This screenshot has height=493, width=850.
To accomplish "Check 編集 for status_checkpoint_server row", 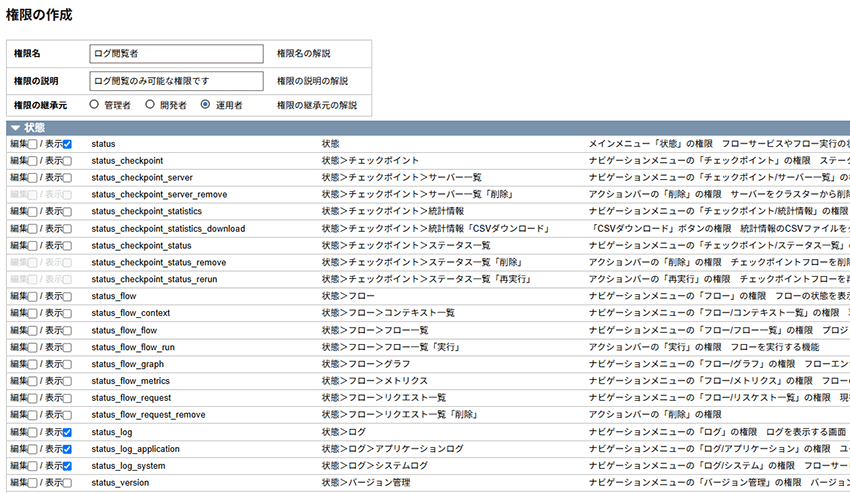I will click(32, 178).
